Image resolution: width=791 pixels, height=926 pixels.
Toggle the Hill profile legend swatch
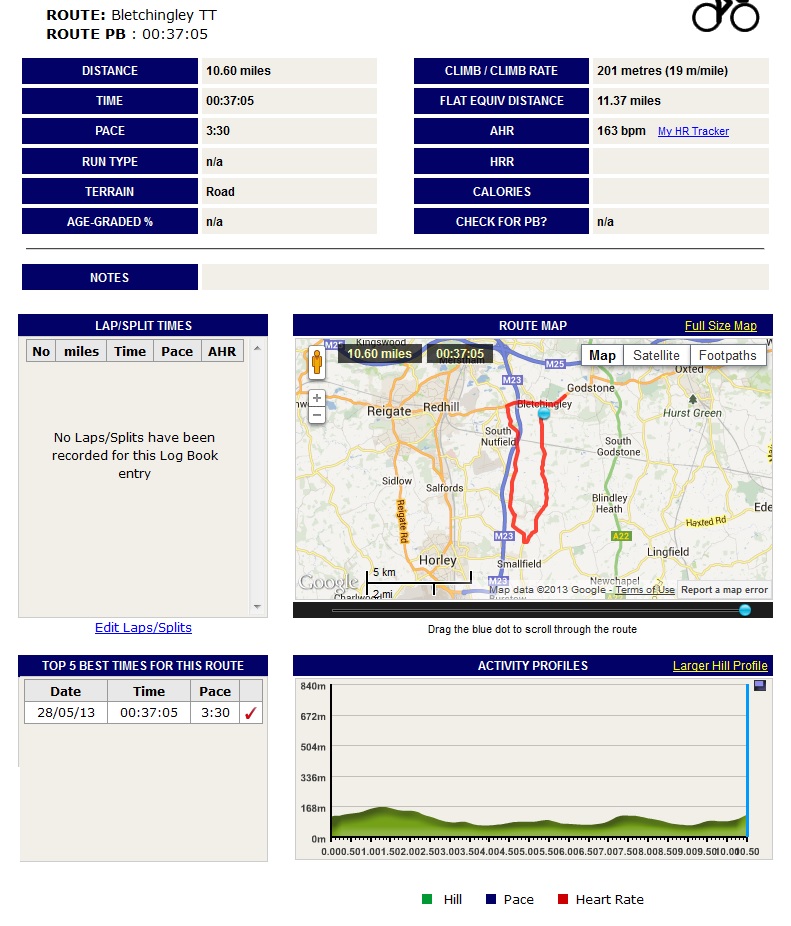[x=427, y=899]
